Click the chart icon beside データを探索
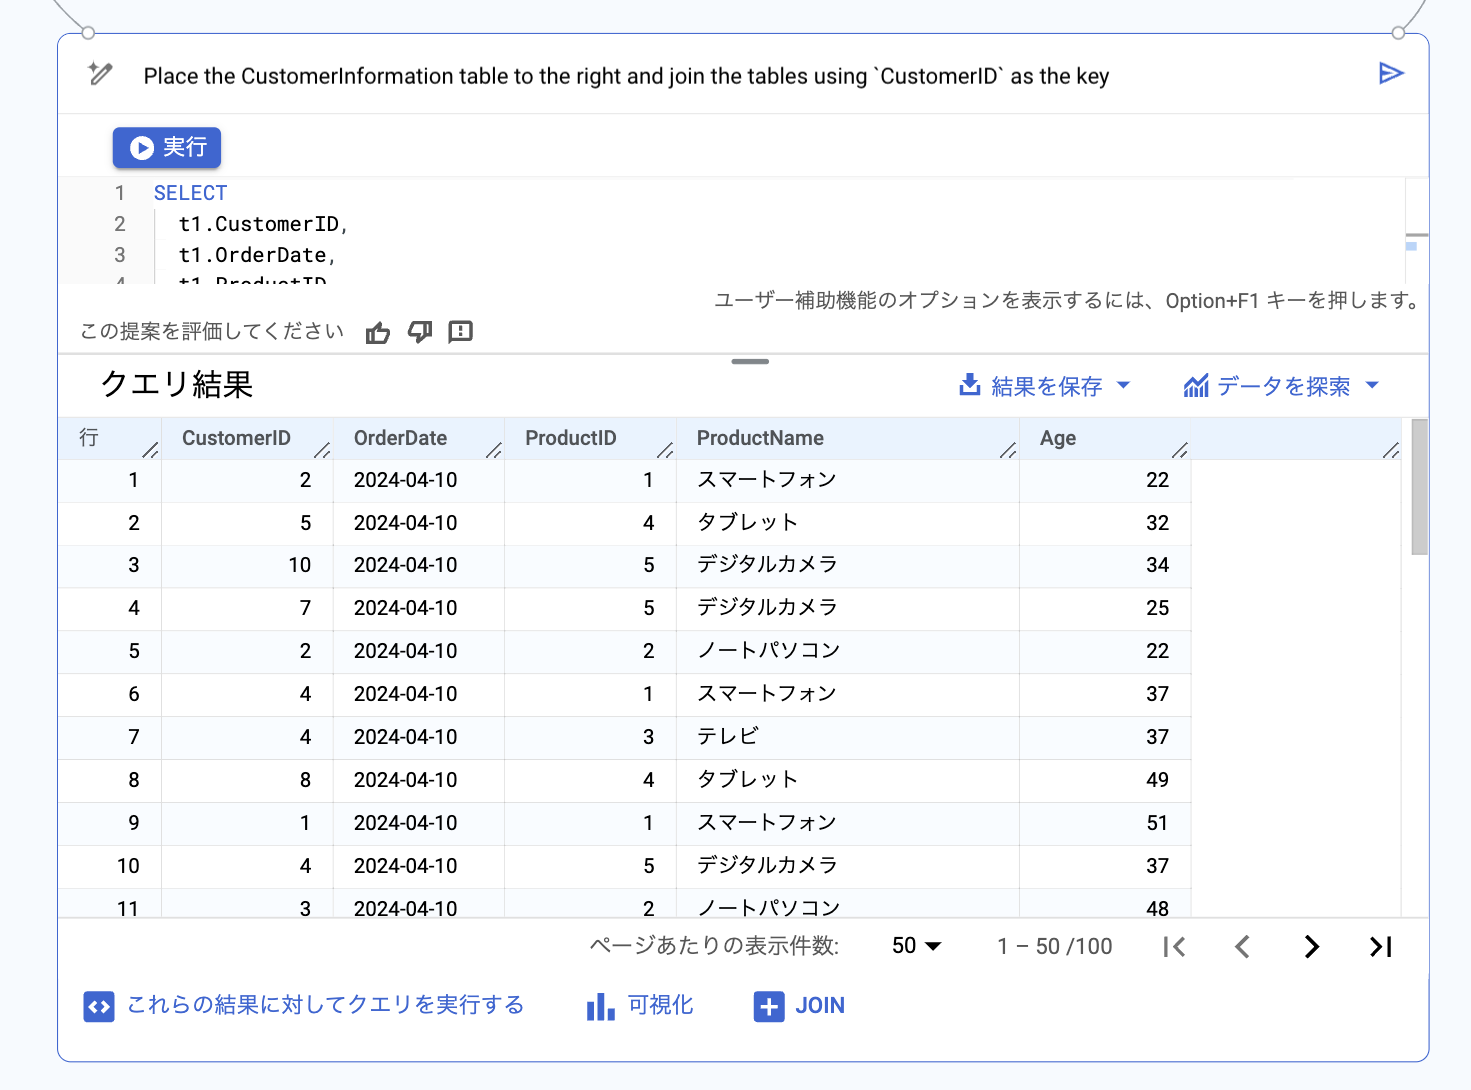The width and height of the screenshot is (1471, 1090). (x=1196, y=386)
